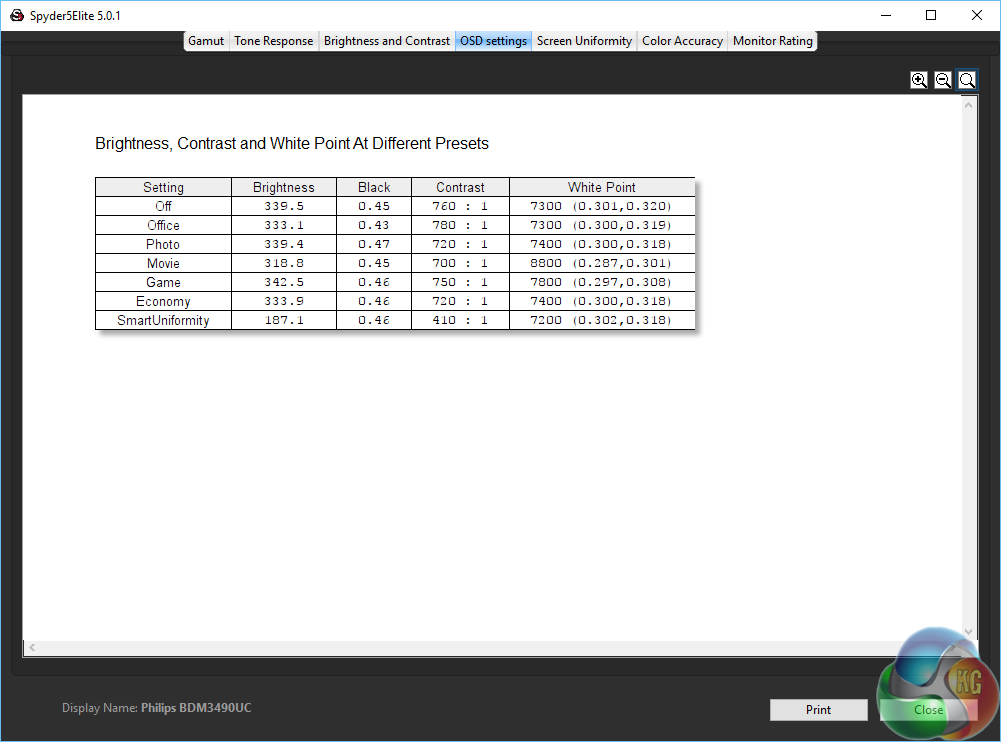This screenshot has width=1001, height=742.
Task: Open the Tone Response tab
Action: click(273, 41)
